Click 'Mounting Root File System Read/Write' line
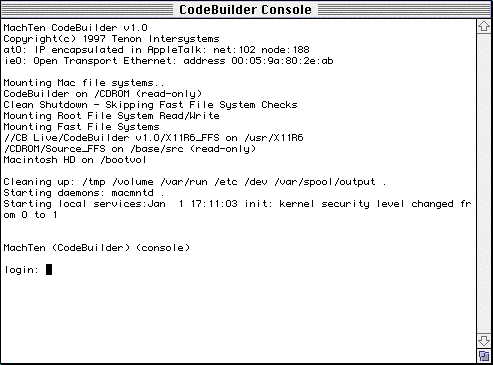The height and width of the screenshot is (365, 493). pos(111,116)
